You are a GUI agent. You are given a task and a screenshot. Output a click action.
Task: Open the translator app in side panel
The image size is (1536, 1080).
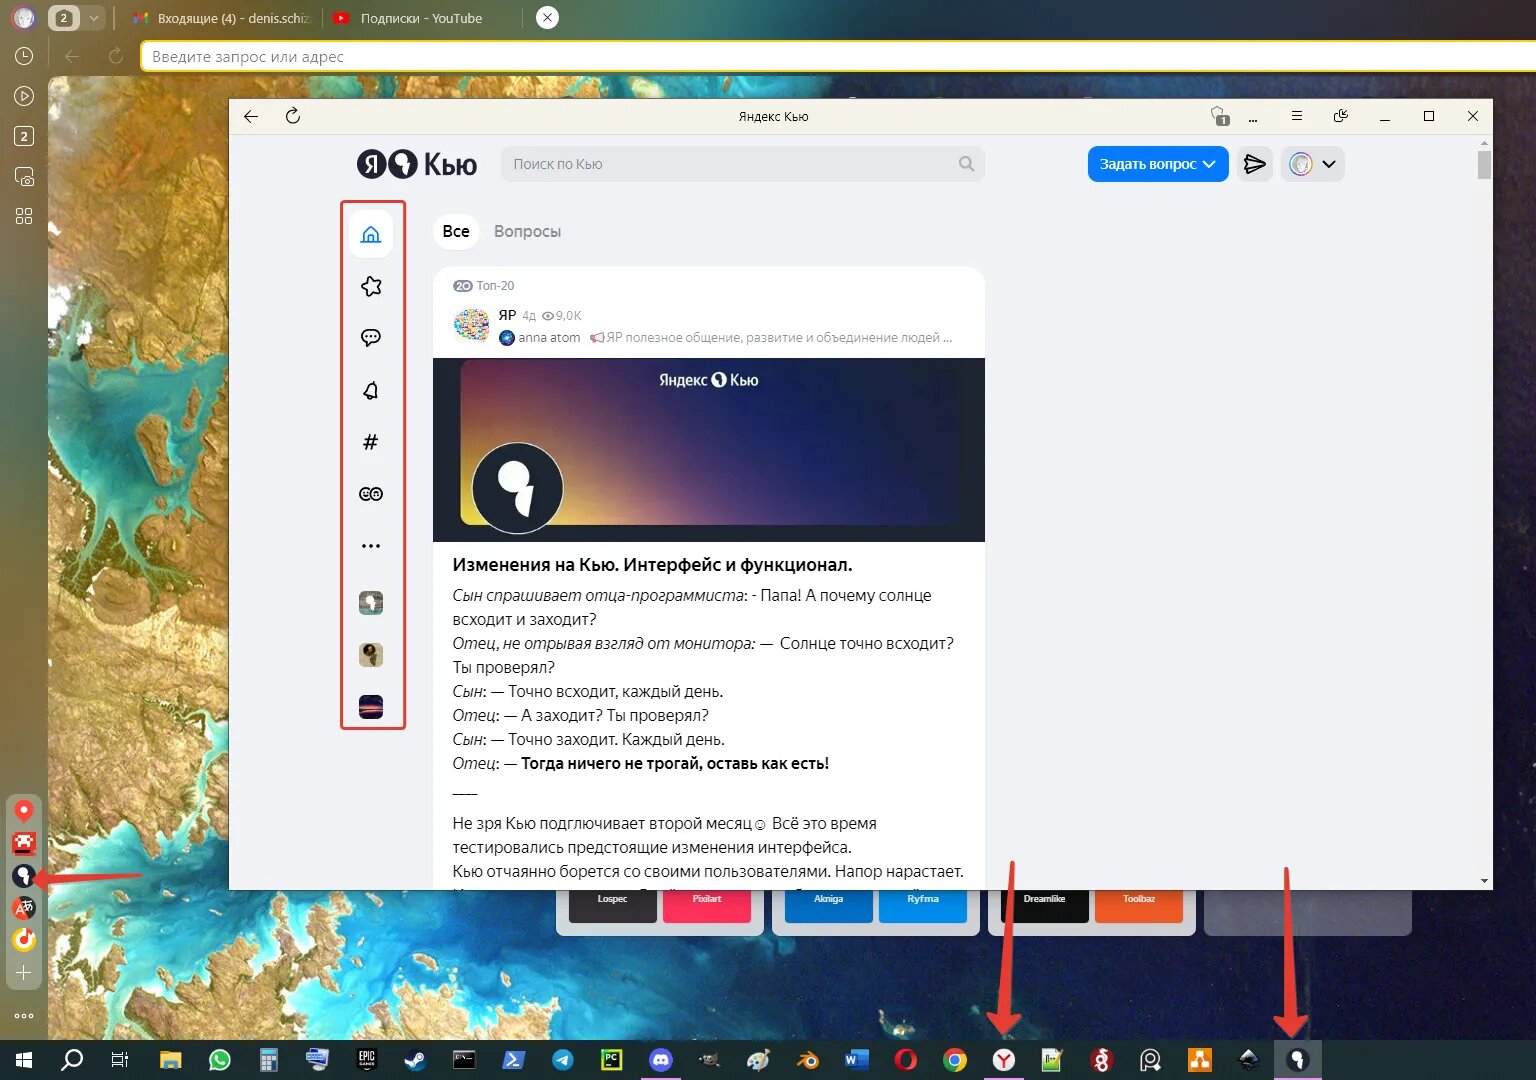pos(24,908)
